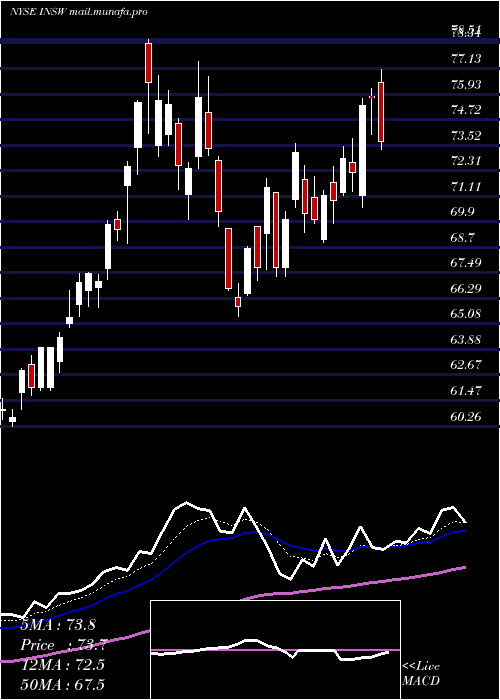500x700 pixels.
Task: Click inside the Live MACD inset chart
Action: tap(275, 650)
